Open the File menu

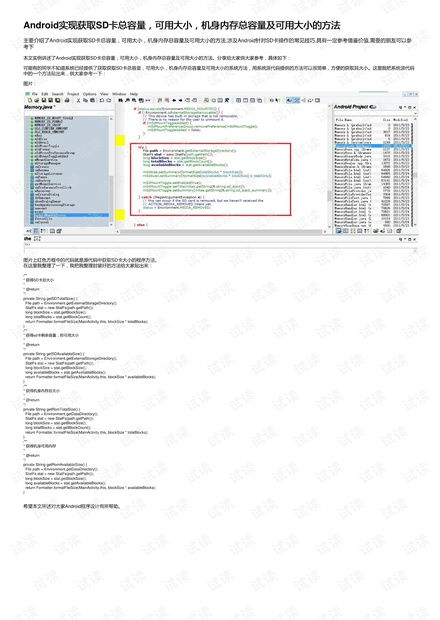pos(35,94)
